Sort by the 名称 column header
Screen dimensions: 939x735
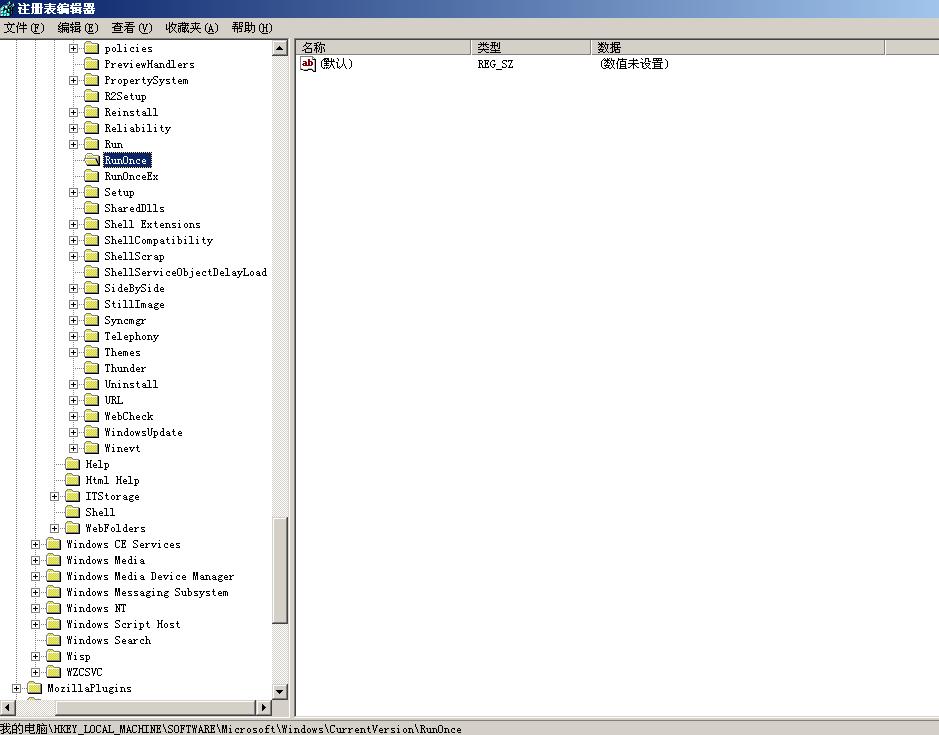click(383, 47)
